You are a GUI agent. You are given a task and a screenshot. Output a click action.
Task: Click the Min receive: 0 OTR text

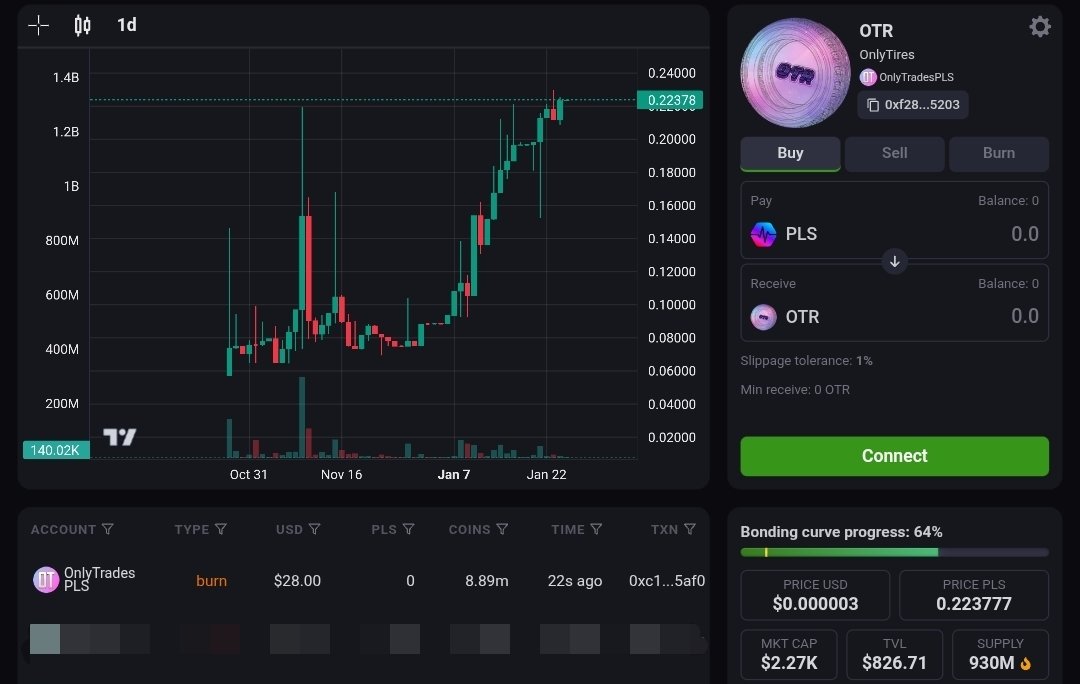click(x=795, y=390)
